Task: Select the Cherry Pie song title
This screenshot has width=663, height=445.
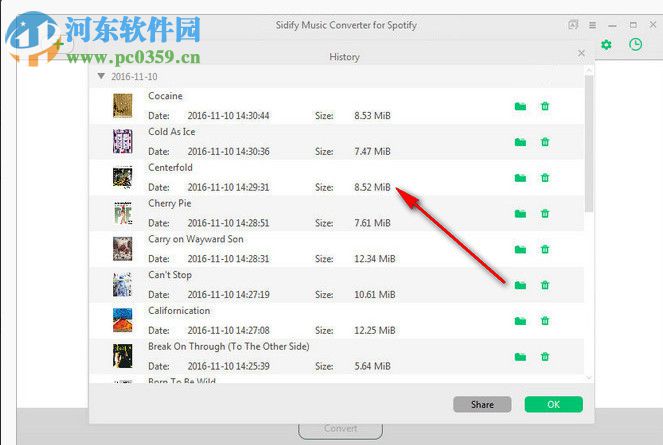Action: (x=170, y=203)
